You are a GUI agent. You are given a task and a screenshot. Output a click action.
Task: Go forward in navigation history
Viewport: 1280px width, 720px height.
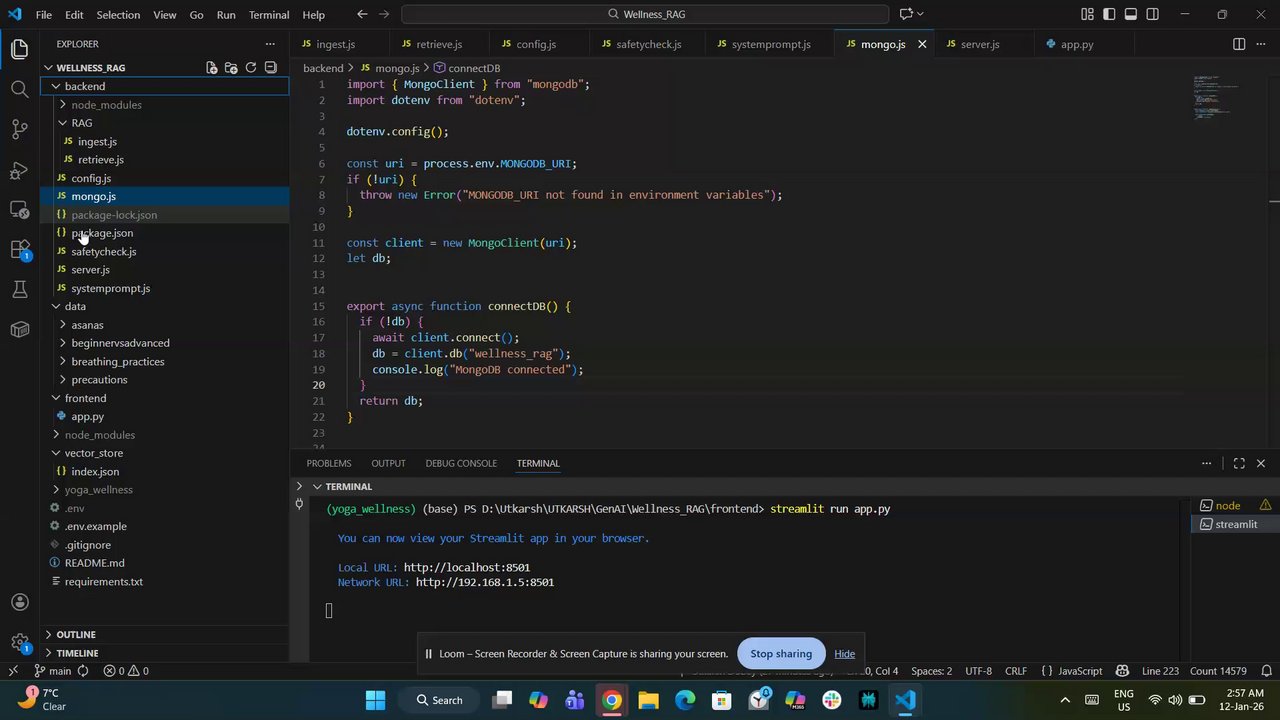point(386,14)
